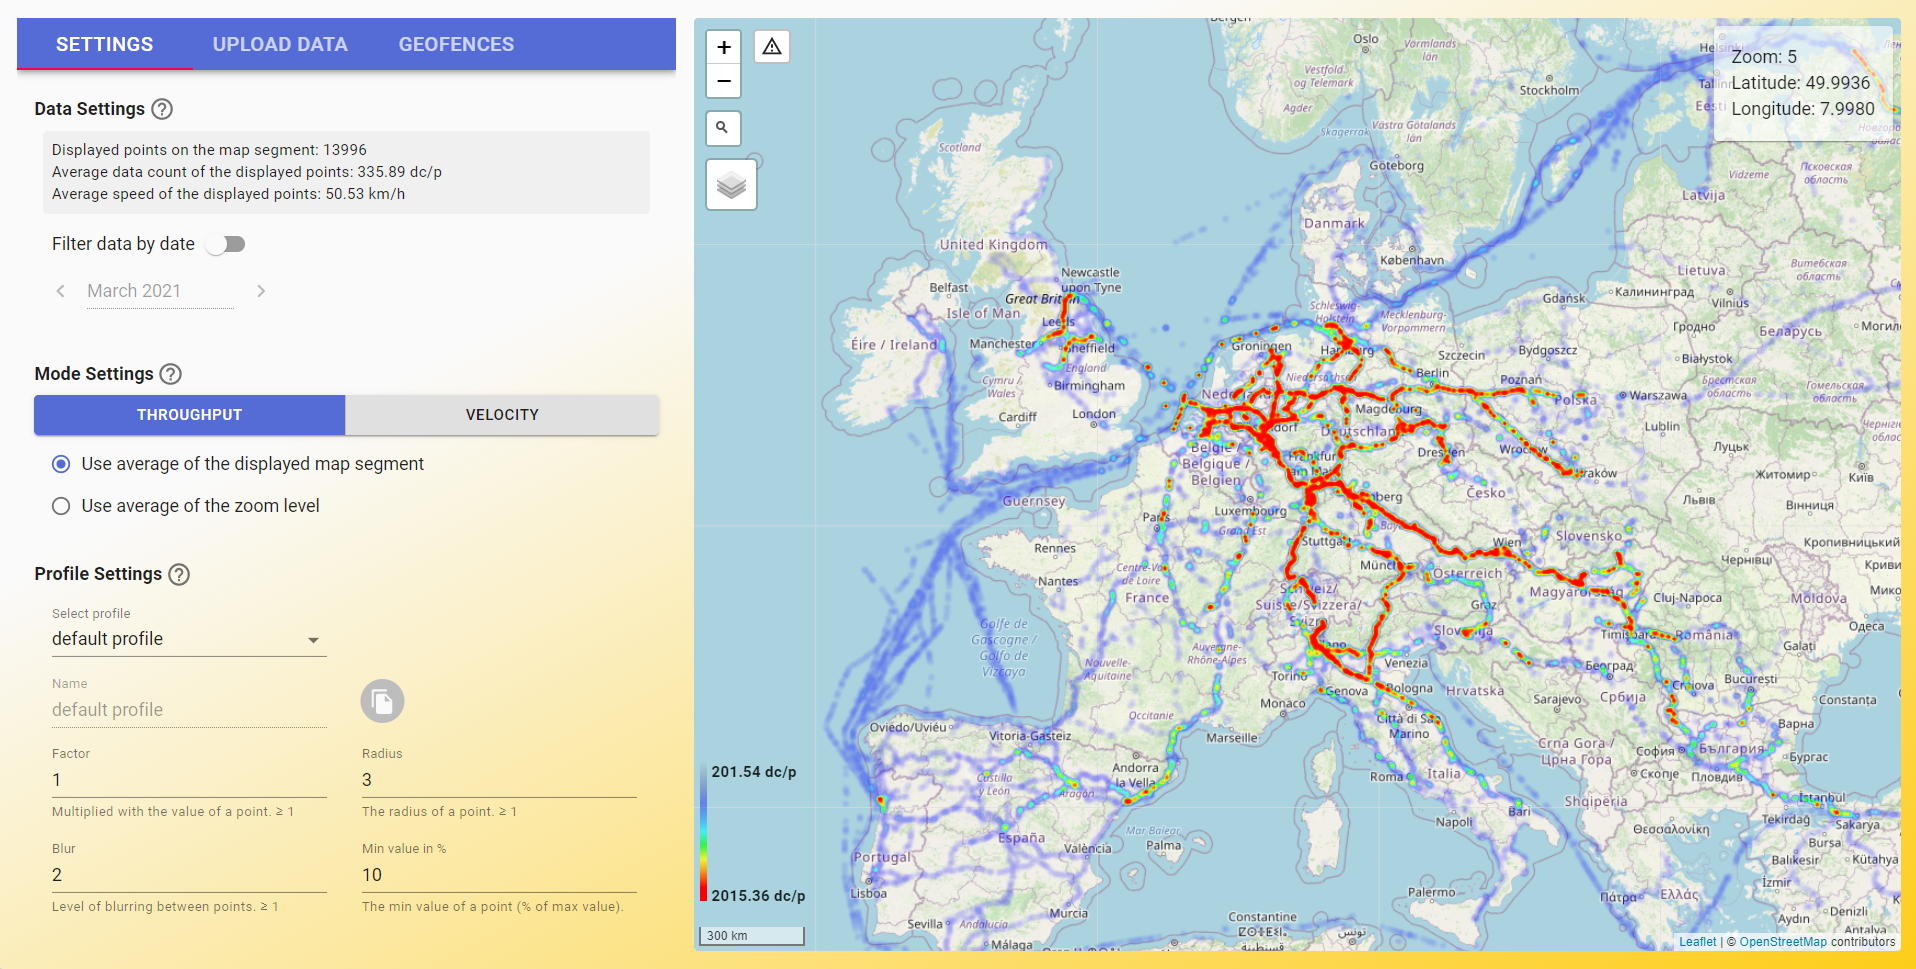The height and width of the screenshot is (969, 1916).
Task: Edit the Factor value field
Action: pos(189,780)
